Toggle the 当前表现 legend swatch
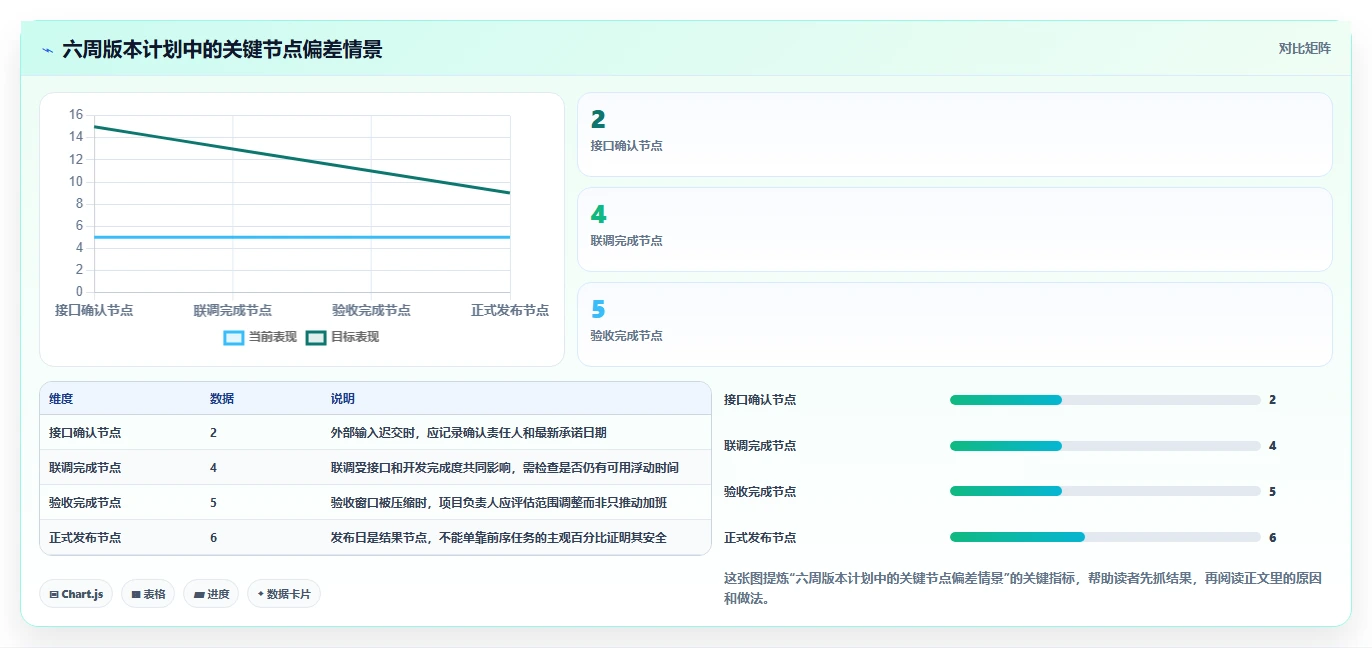Image resolution: width=1372 pixels, height=648 pixels. click(233, 338)
